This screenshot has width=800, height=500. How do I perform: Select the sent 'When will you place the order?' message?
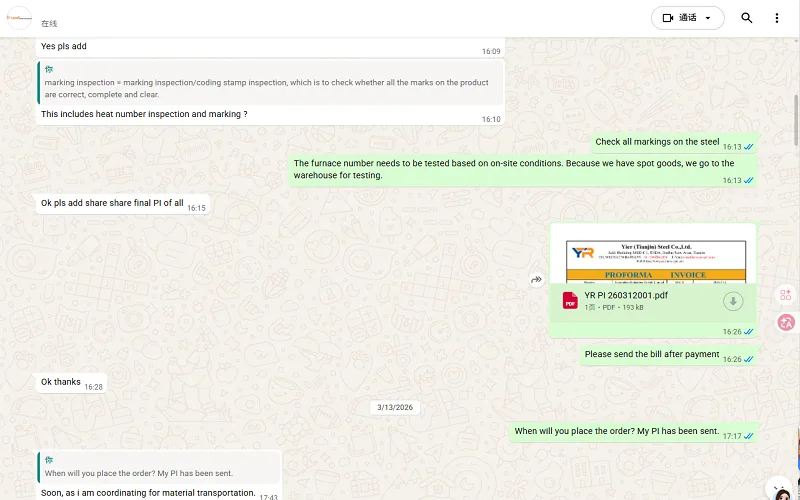(x=617, y=431)
